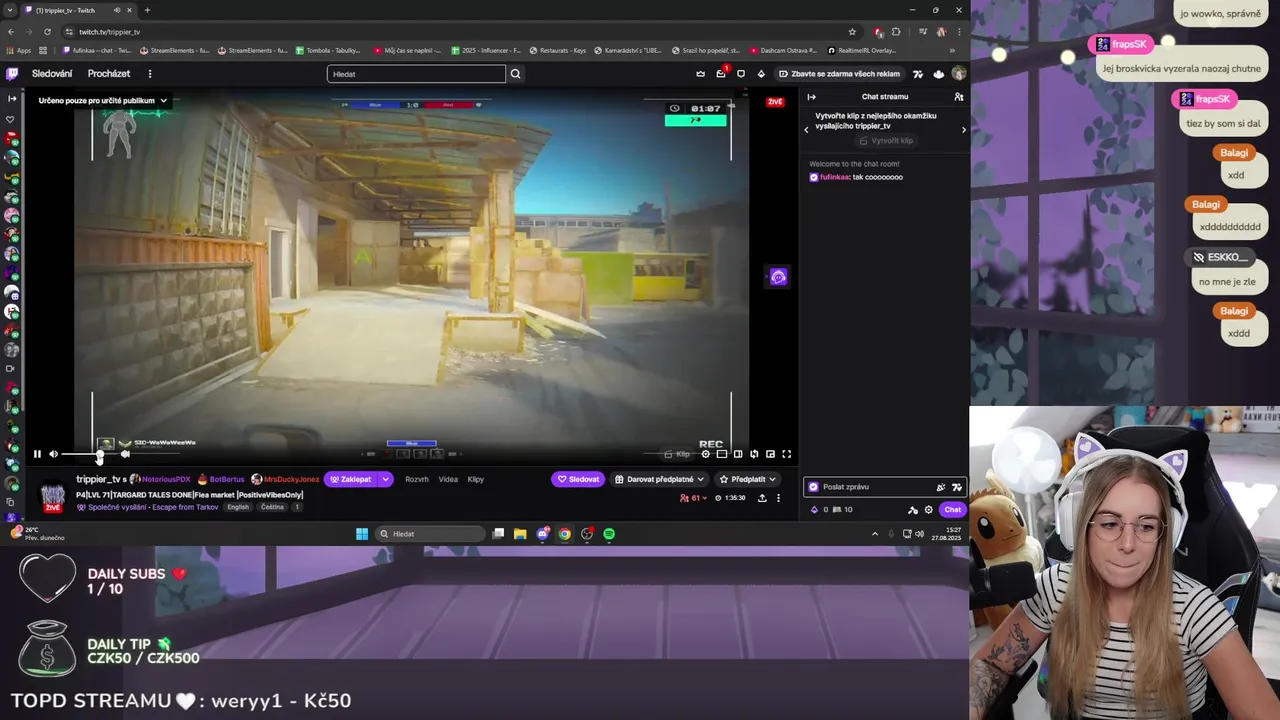Image resolution: width=1280 pixels, height=720 pixels.
Task: Open share icon below the player
Action: pyautogui.click(x=762, y=498)
